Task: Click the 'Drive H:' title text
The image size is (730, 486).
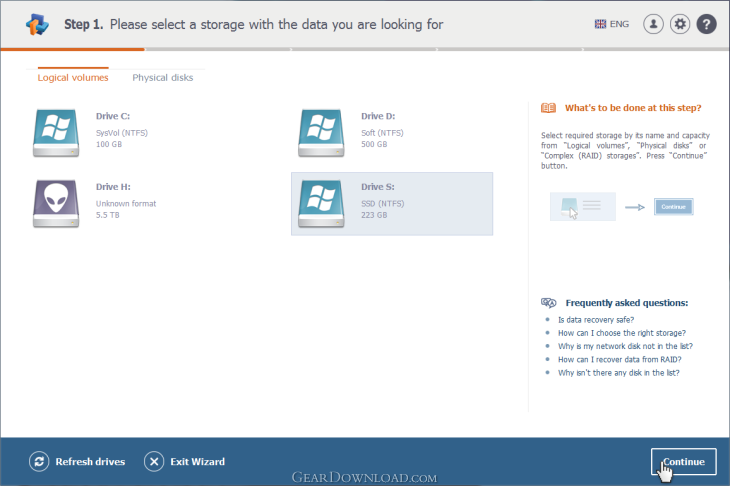Action: tap(113, 187)
